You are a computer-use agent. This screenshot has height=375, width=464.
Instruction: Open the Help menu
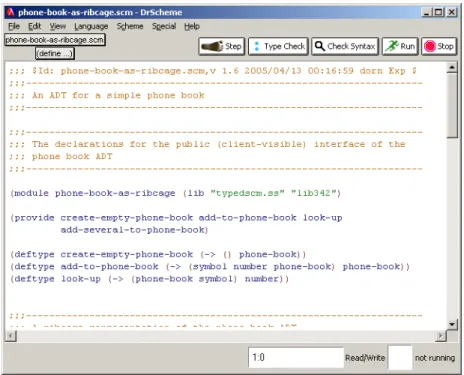(x=192, y=26)
